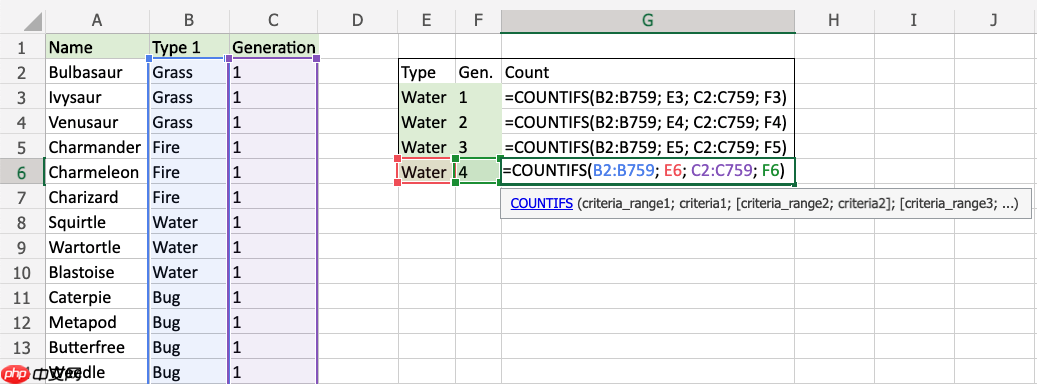
Task: Select the Water cell in E3
Action: point(427,97)
